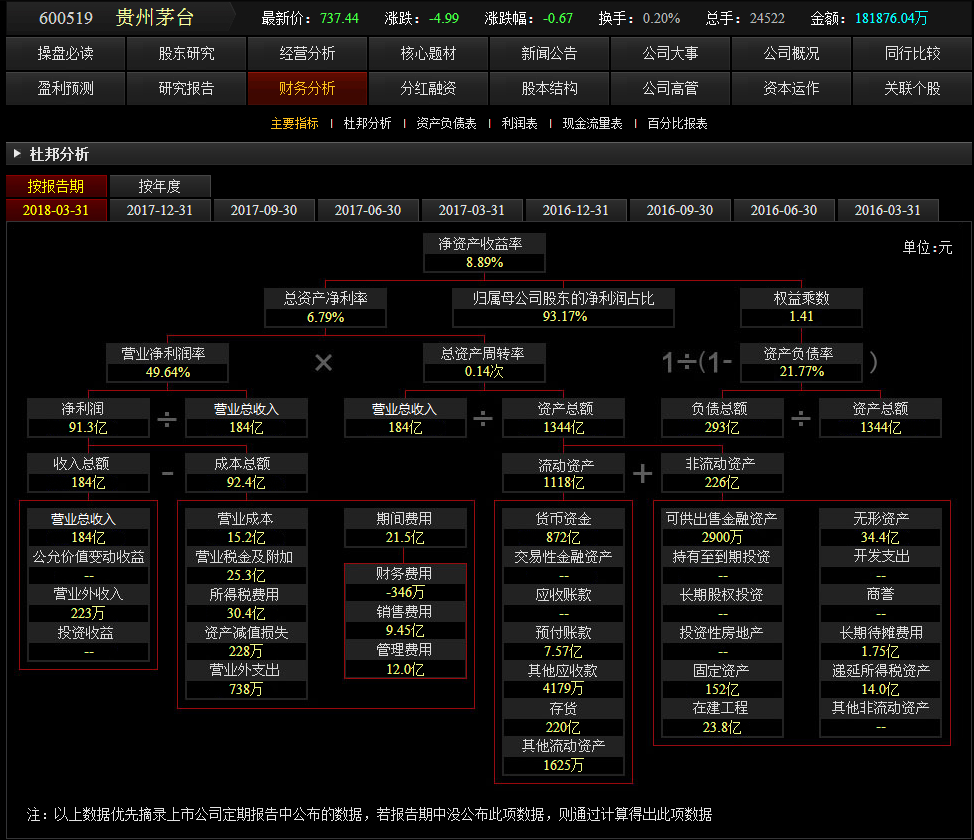
Task: Click 资产负债率 21.77% node
Action: [x=801, y=363]
